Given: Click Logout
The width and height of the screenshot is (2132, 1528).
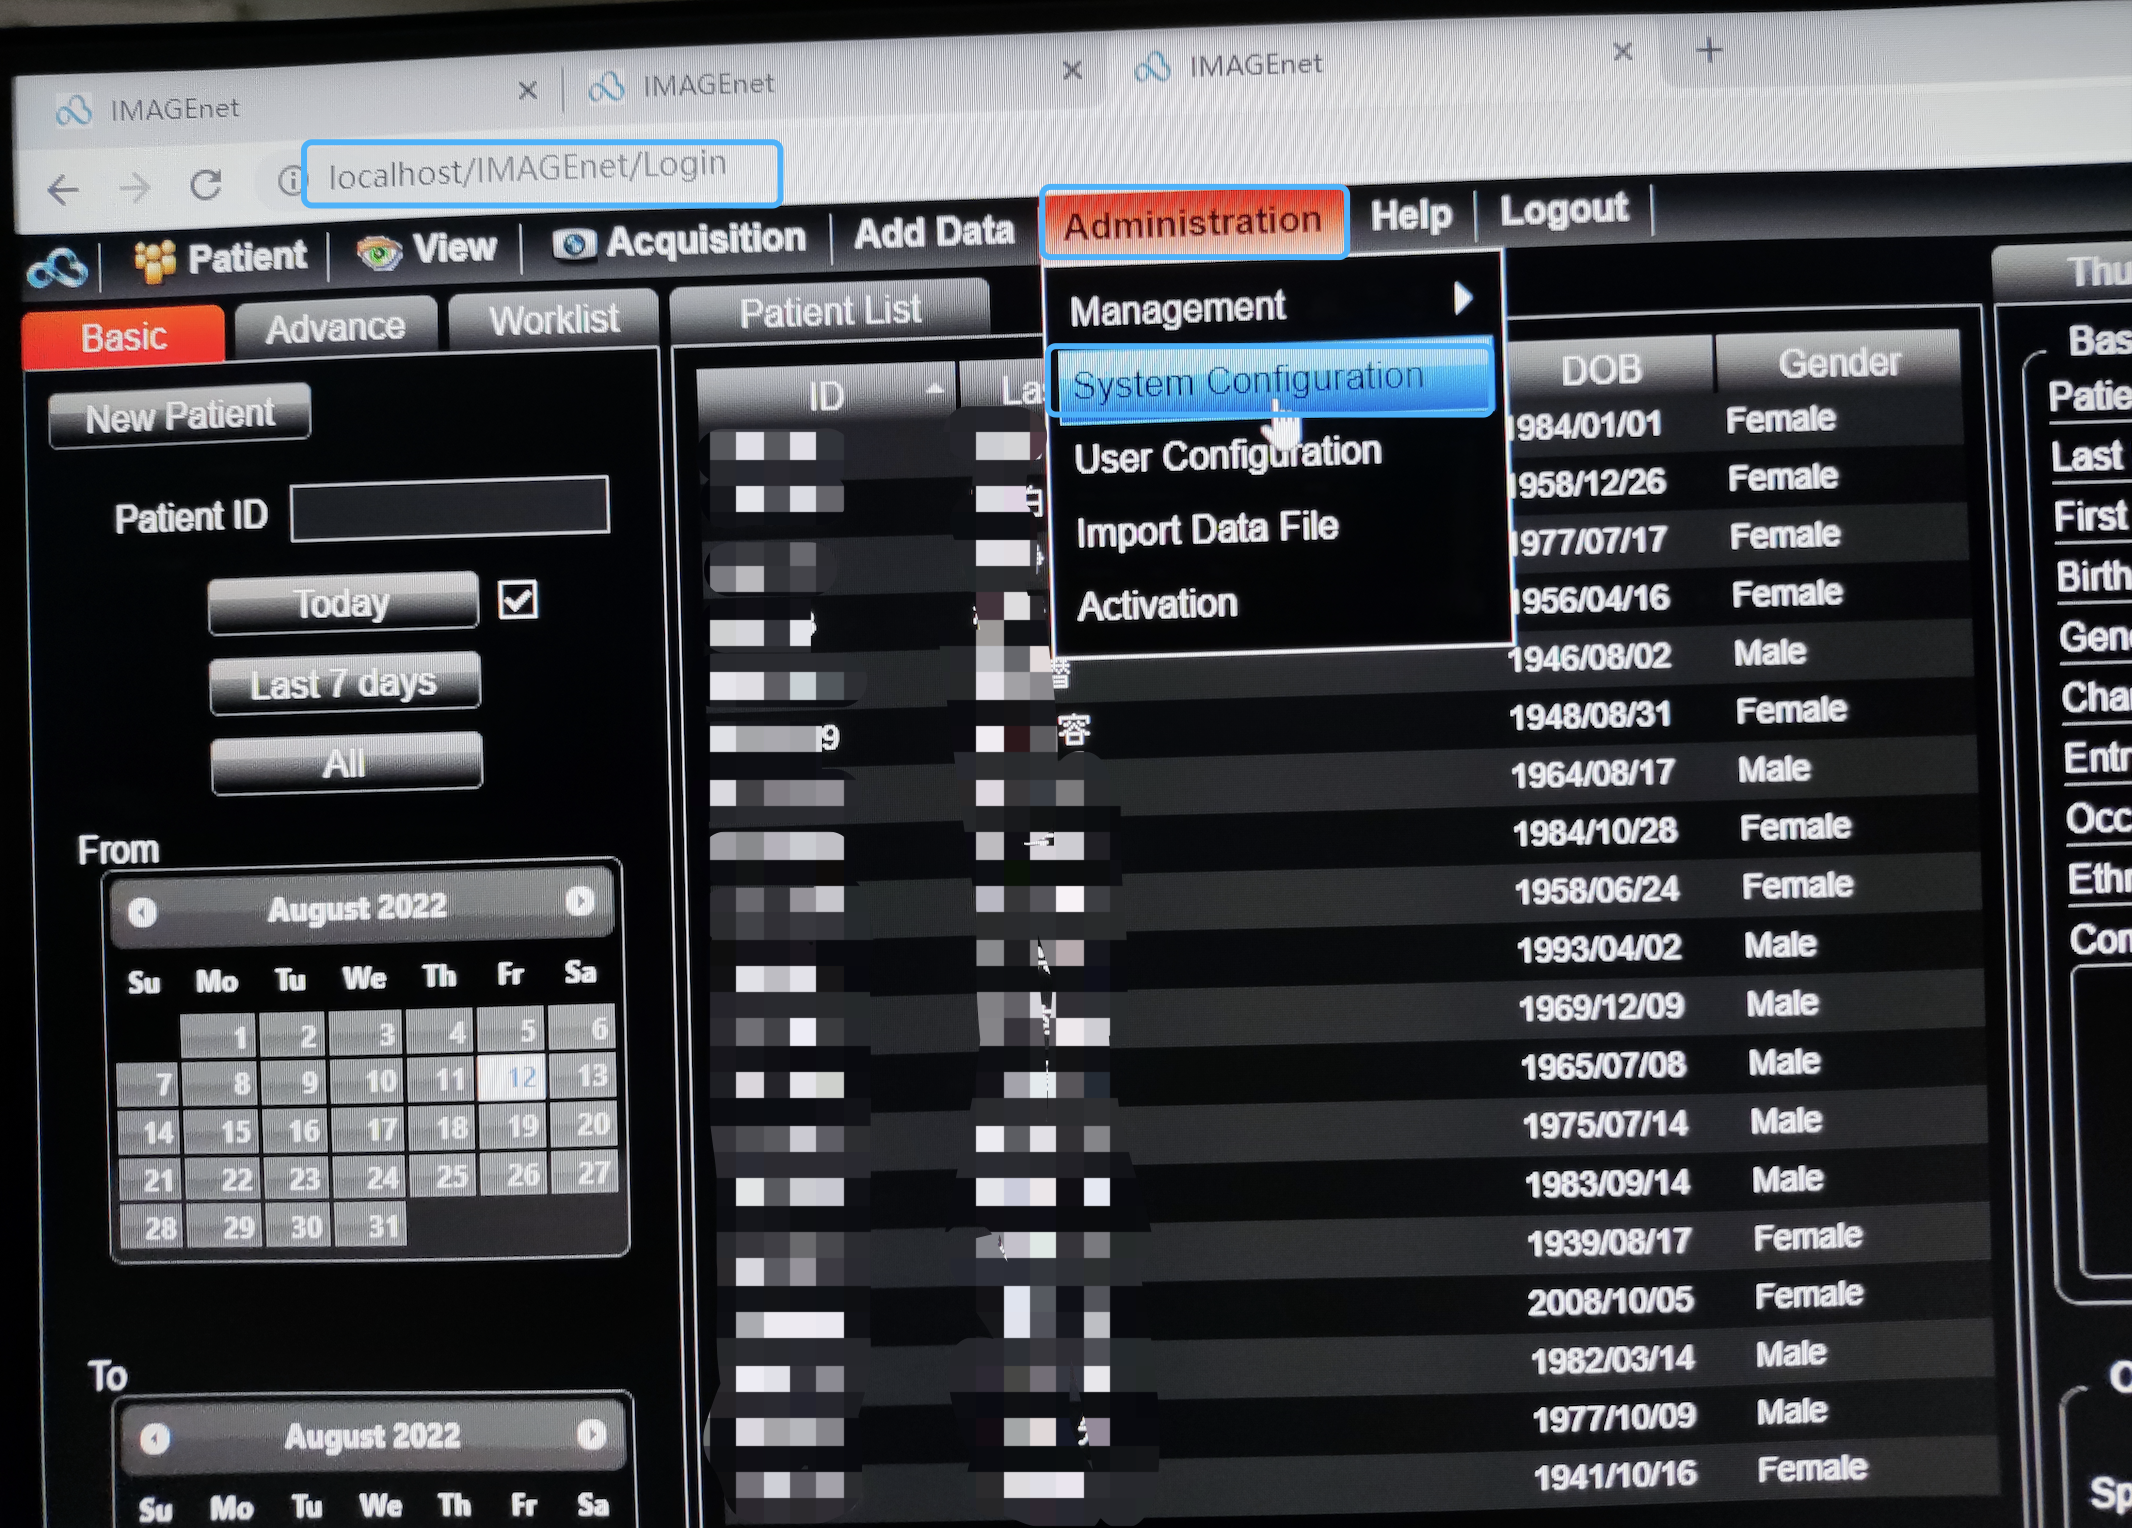Looking at the screenshot, I should click(1564, 210).
